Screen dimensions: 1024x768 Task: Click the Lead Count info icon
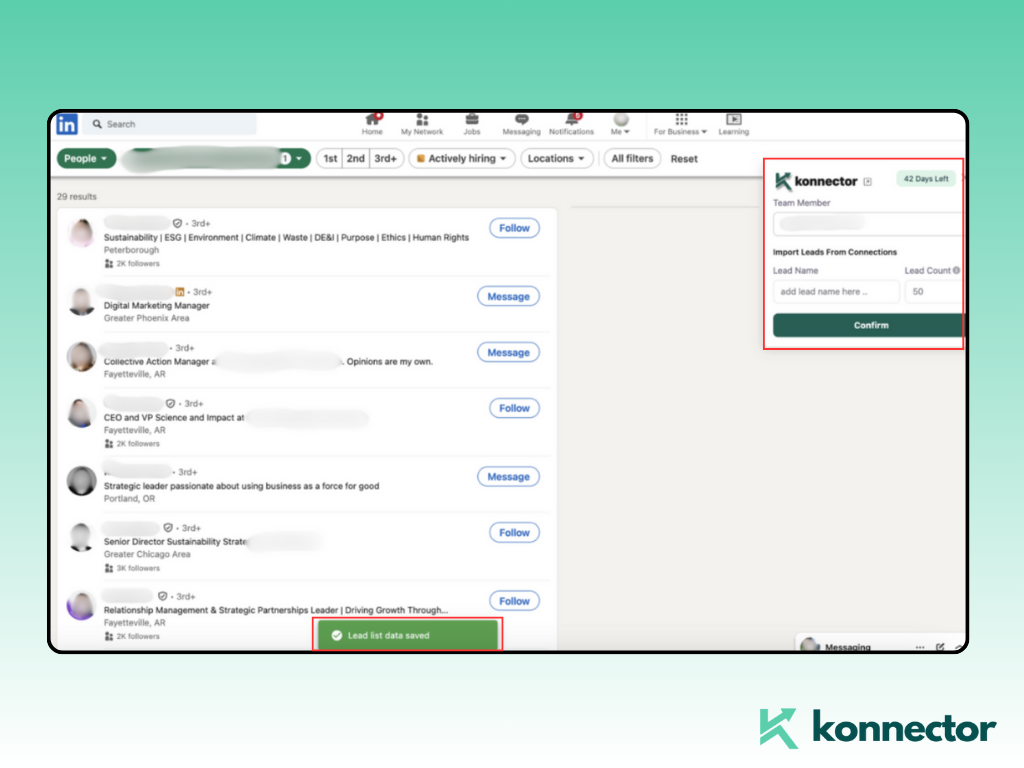tap(957, 270)
